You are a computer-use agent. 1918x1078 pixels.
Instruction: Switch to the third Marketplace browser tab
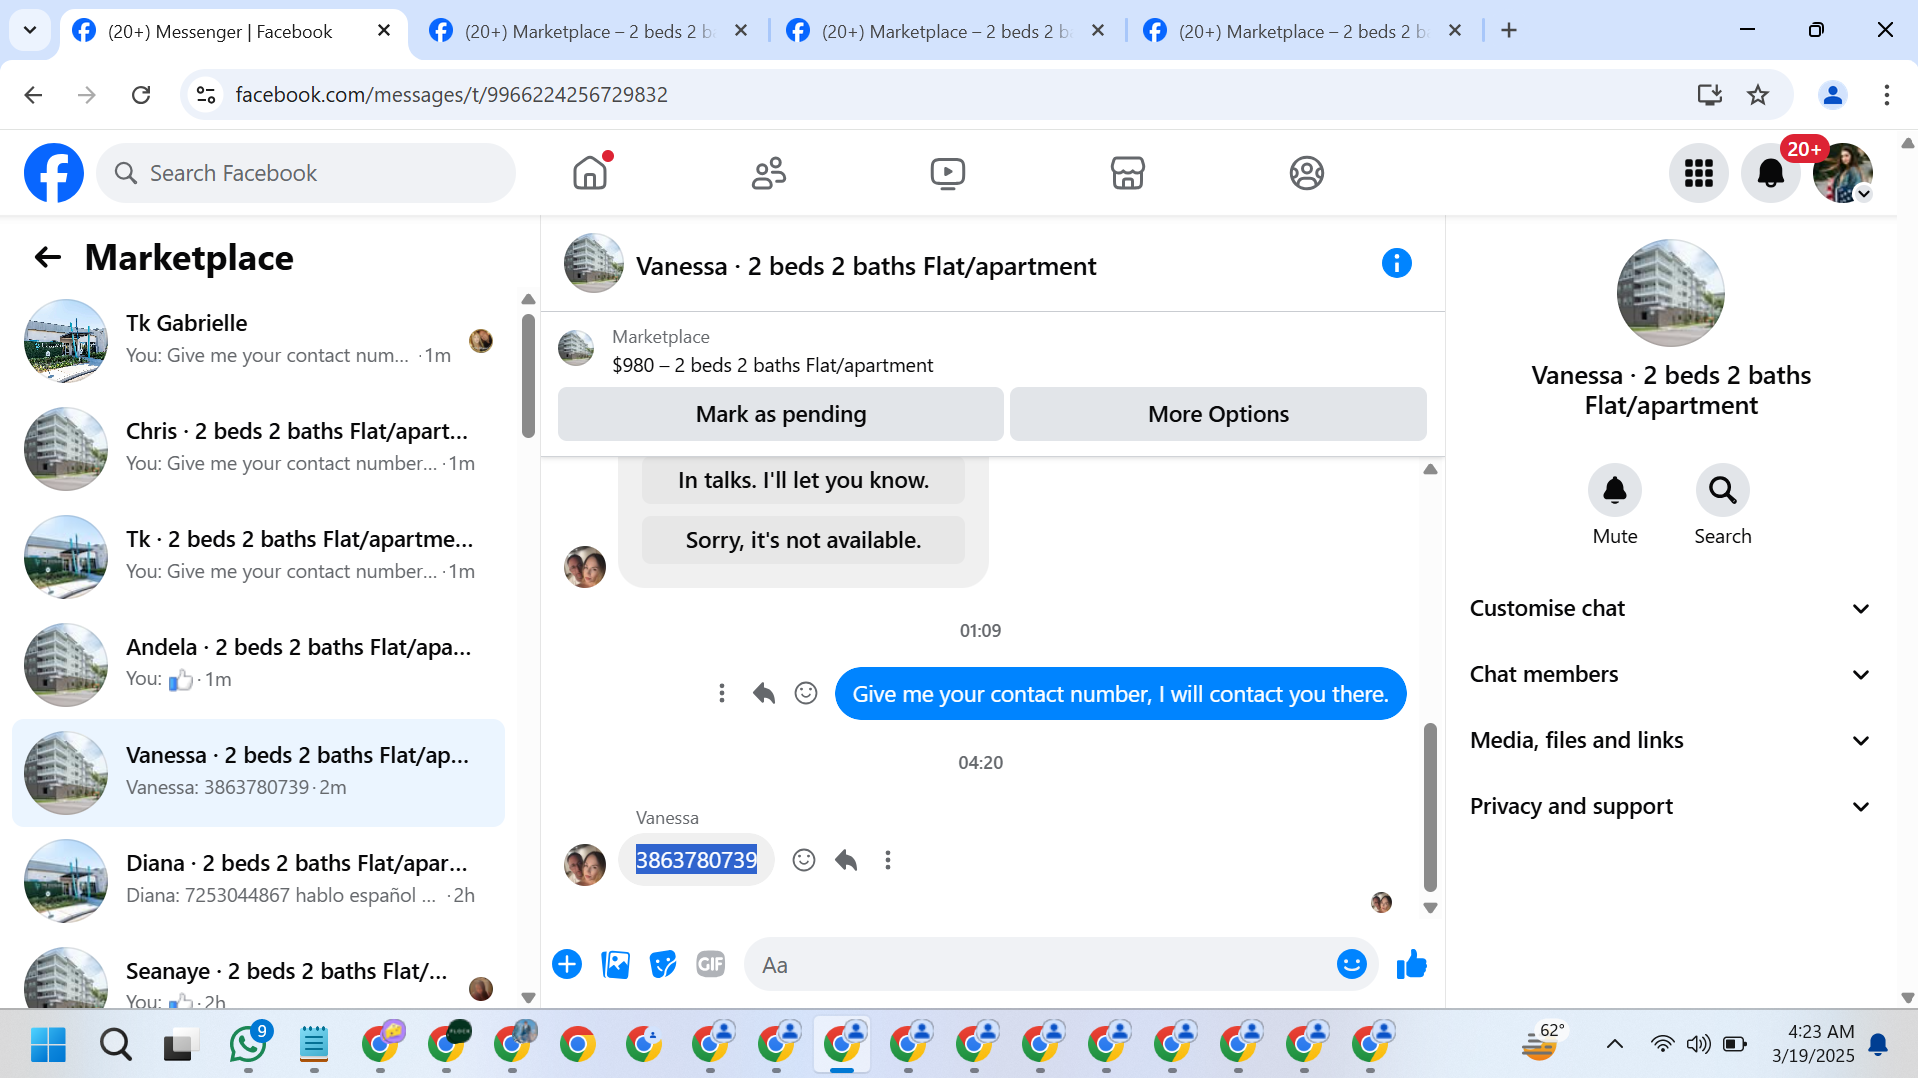pyautogui.click(x=949, y=31)
